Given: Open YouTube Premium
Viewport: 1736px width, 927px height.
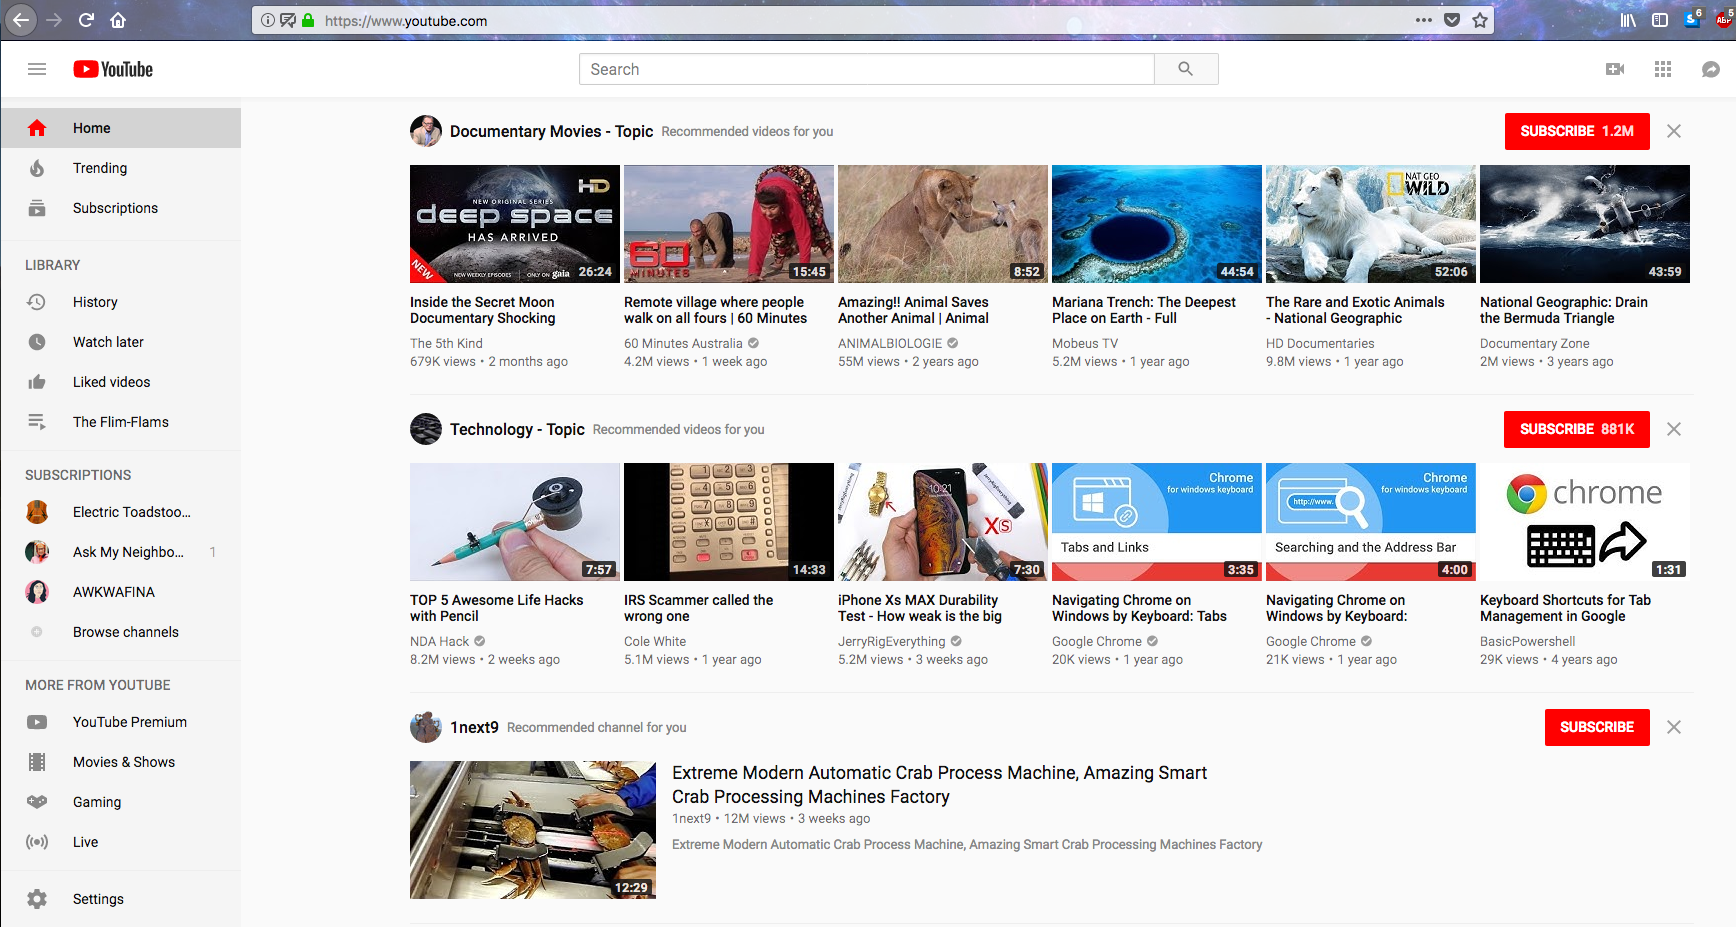Looking at the screenshot, I should pyautogui.click(x=121, y=722).
